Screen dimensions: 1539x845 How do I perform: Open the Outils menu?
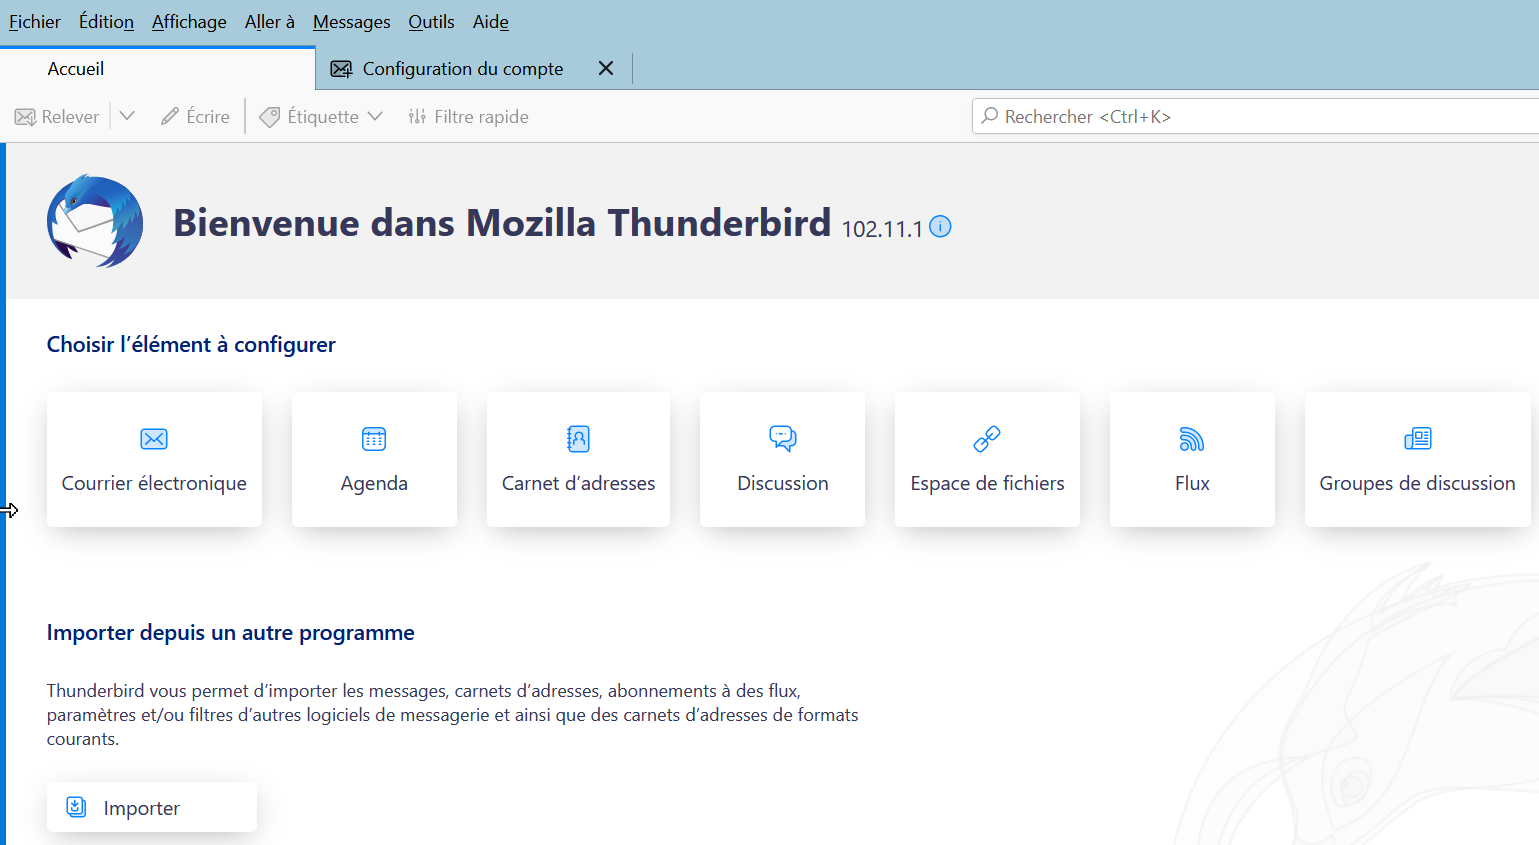431,22
